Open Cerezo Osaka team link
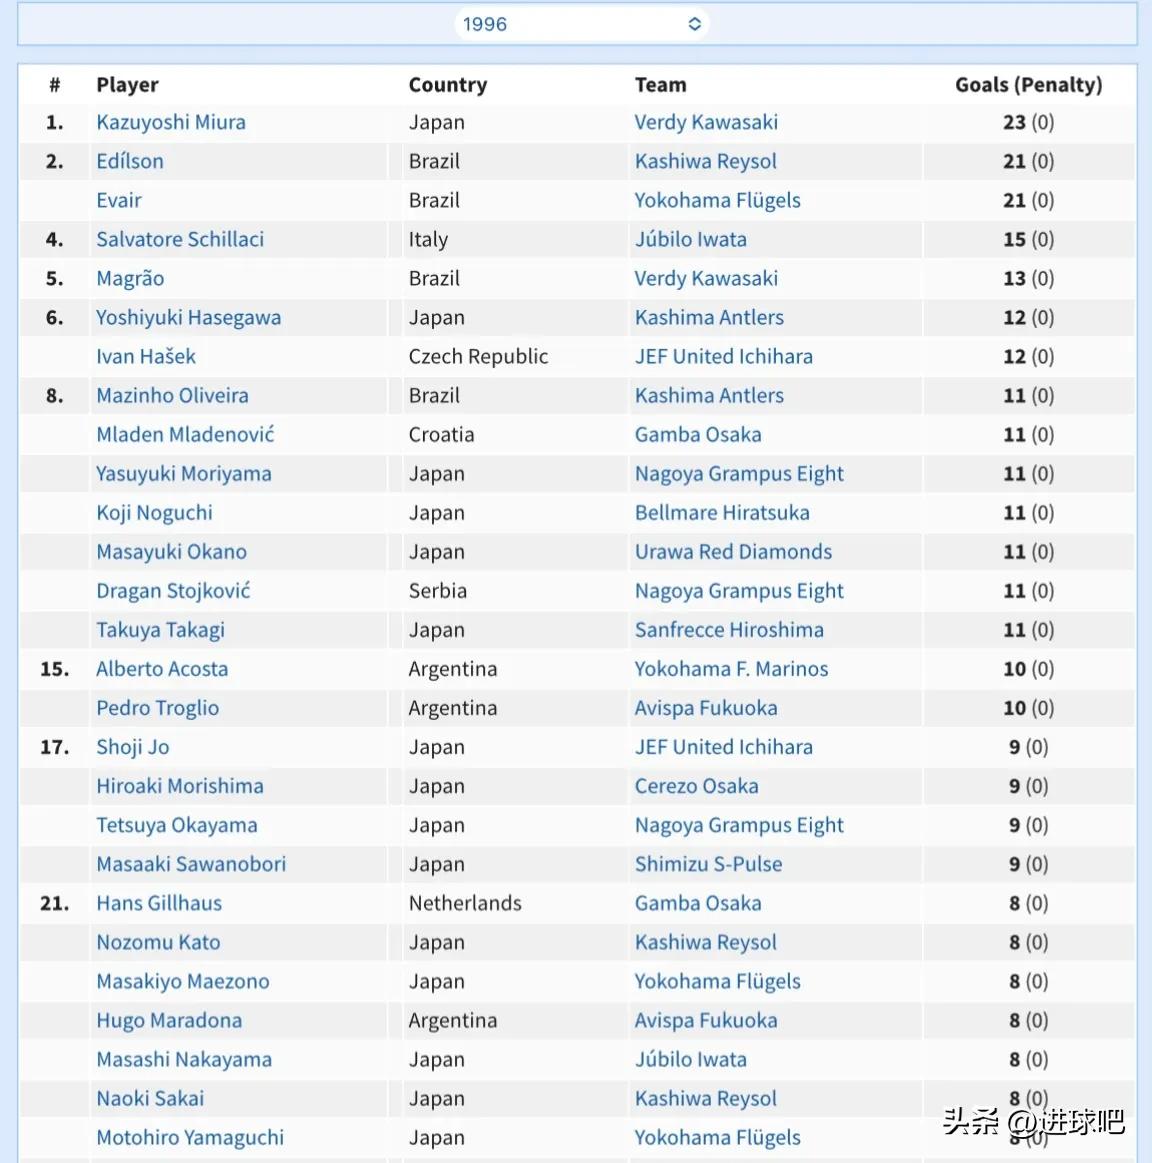Viewport: 1152px width, 1163px height. click(696, 786)
